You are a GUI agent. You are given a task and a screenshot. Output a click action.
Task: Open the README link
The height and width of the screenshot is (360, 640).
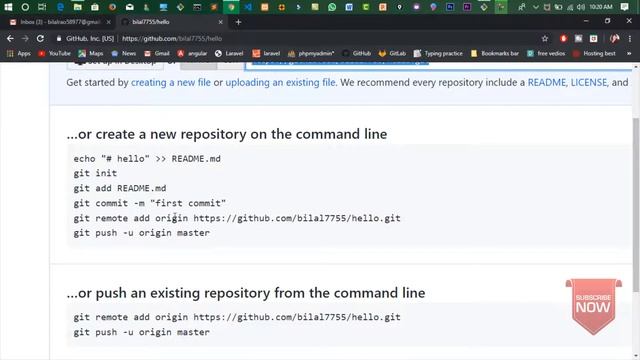547,82
